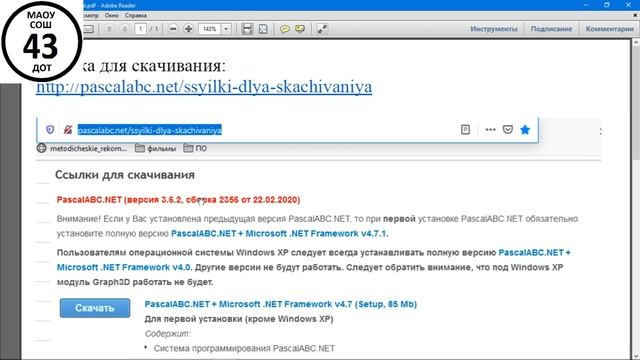Viewport: 640px width, 360px height.
Task: Open PascalABC.NET + .NET Framework v4.7.1 link
Action: click(x=280, y=233)
